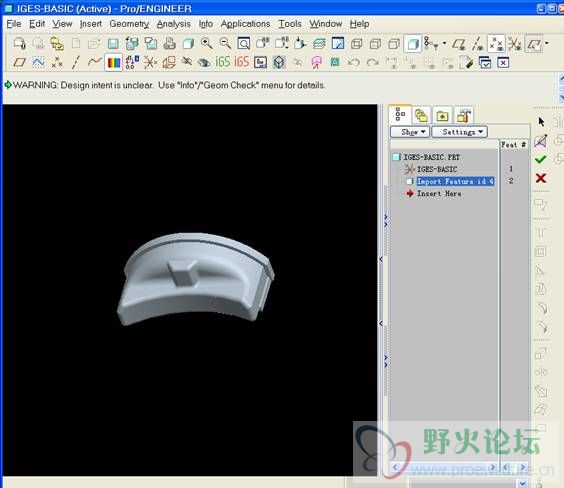Select the shaded display style icon

tap(413, 44)
